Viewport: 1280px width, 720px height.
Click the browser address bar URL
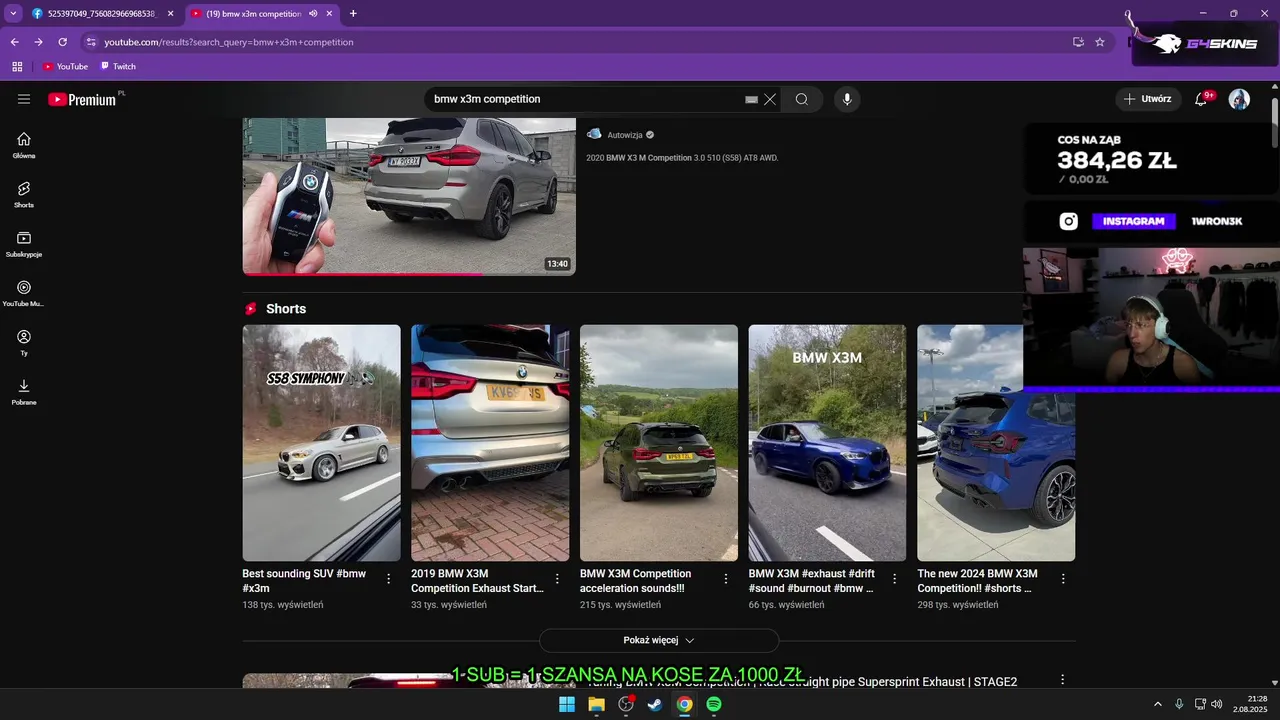229,42
